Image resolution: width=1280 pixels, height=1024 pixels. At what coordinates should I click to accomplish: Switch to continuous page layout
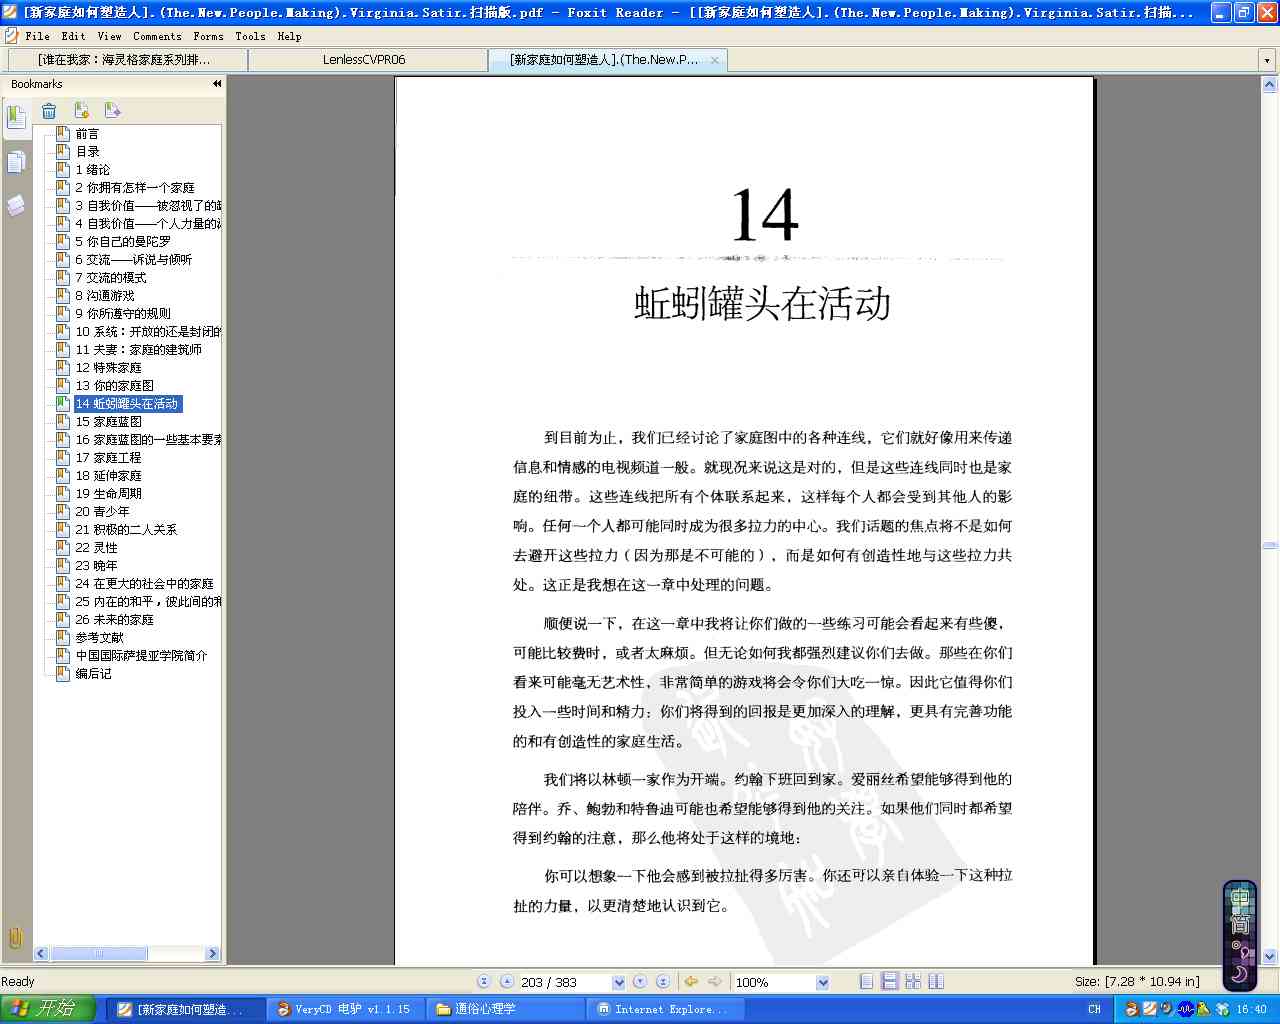889,982
